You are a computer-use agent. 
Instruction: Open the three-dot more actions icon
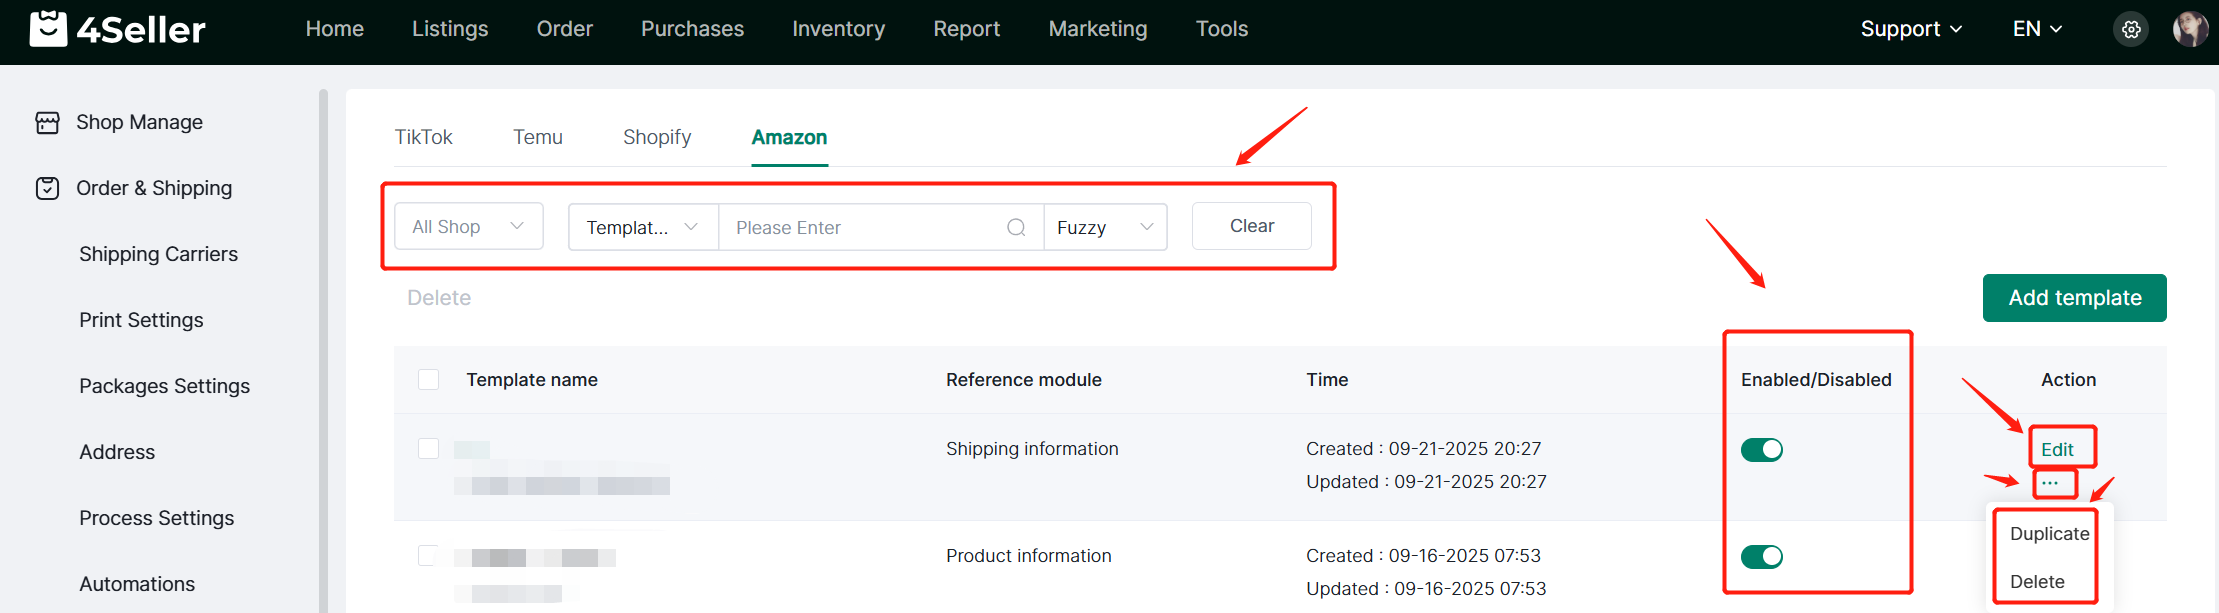point(2050,483)
